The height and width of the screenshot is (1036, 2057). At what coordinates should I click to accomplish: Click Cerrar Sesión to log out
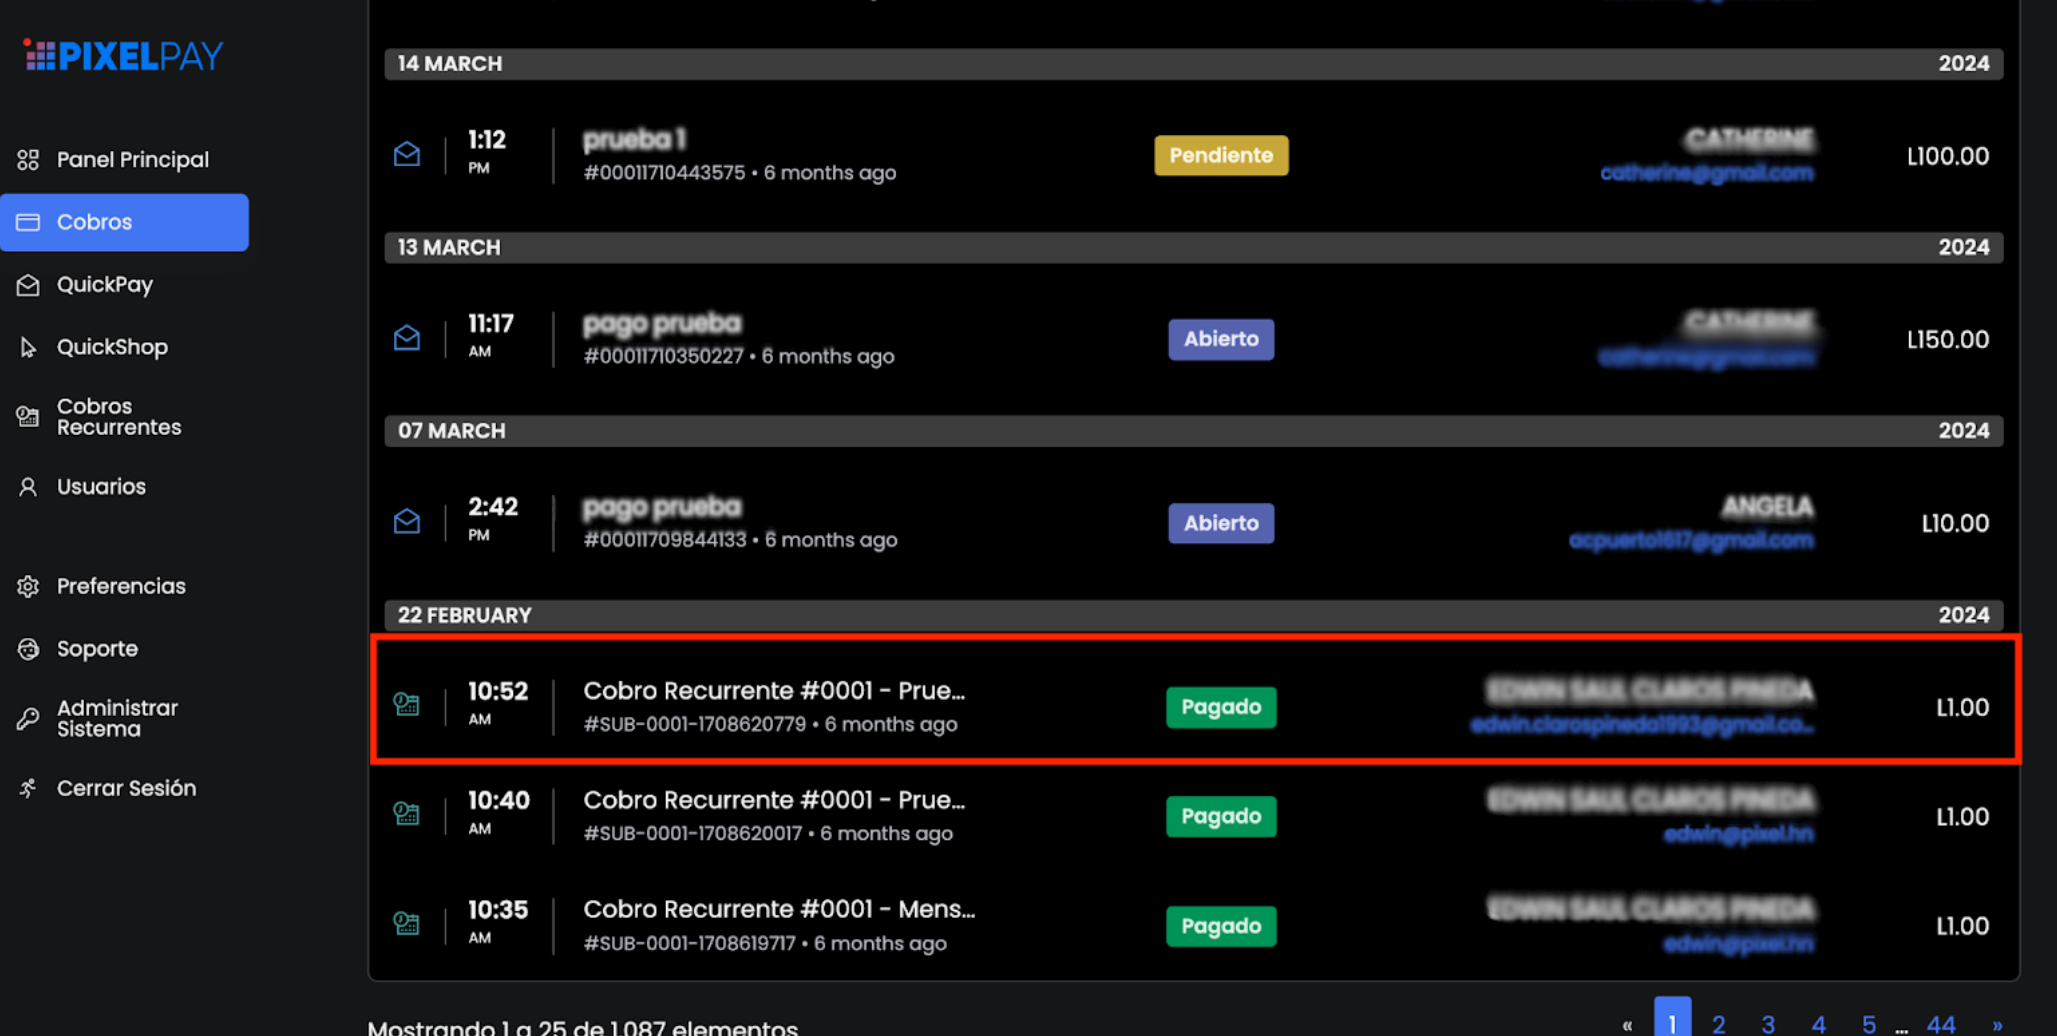pyautogui.click(x=124, y=788)
